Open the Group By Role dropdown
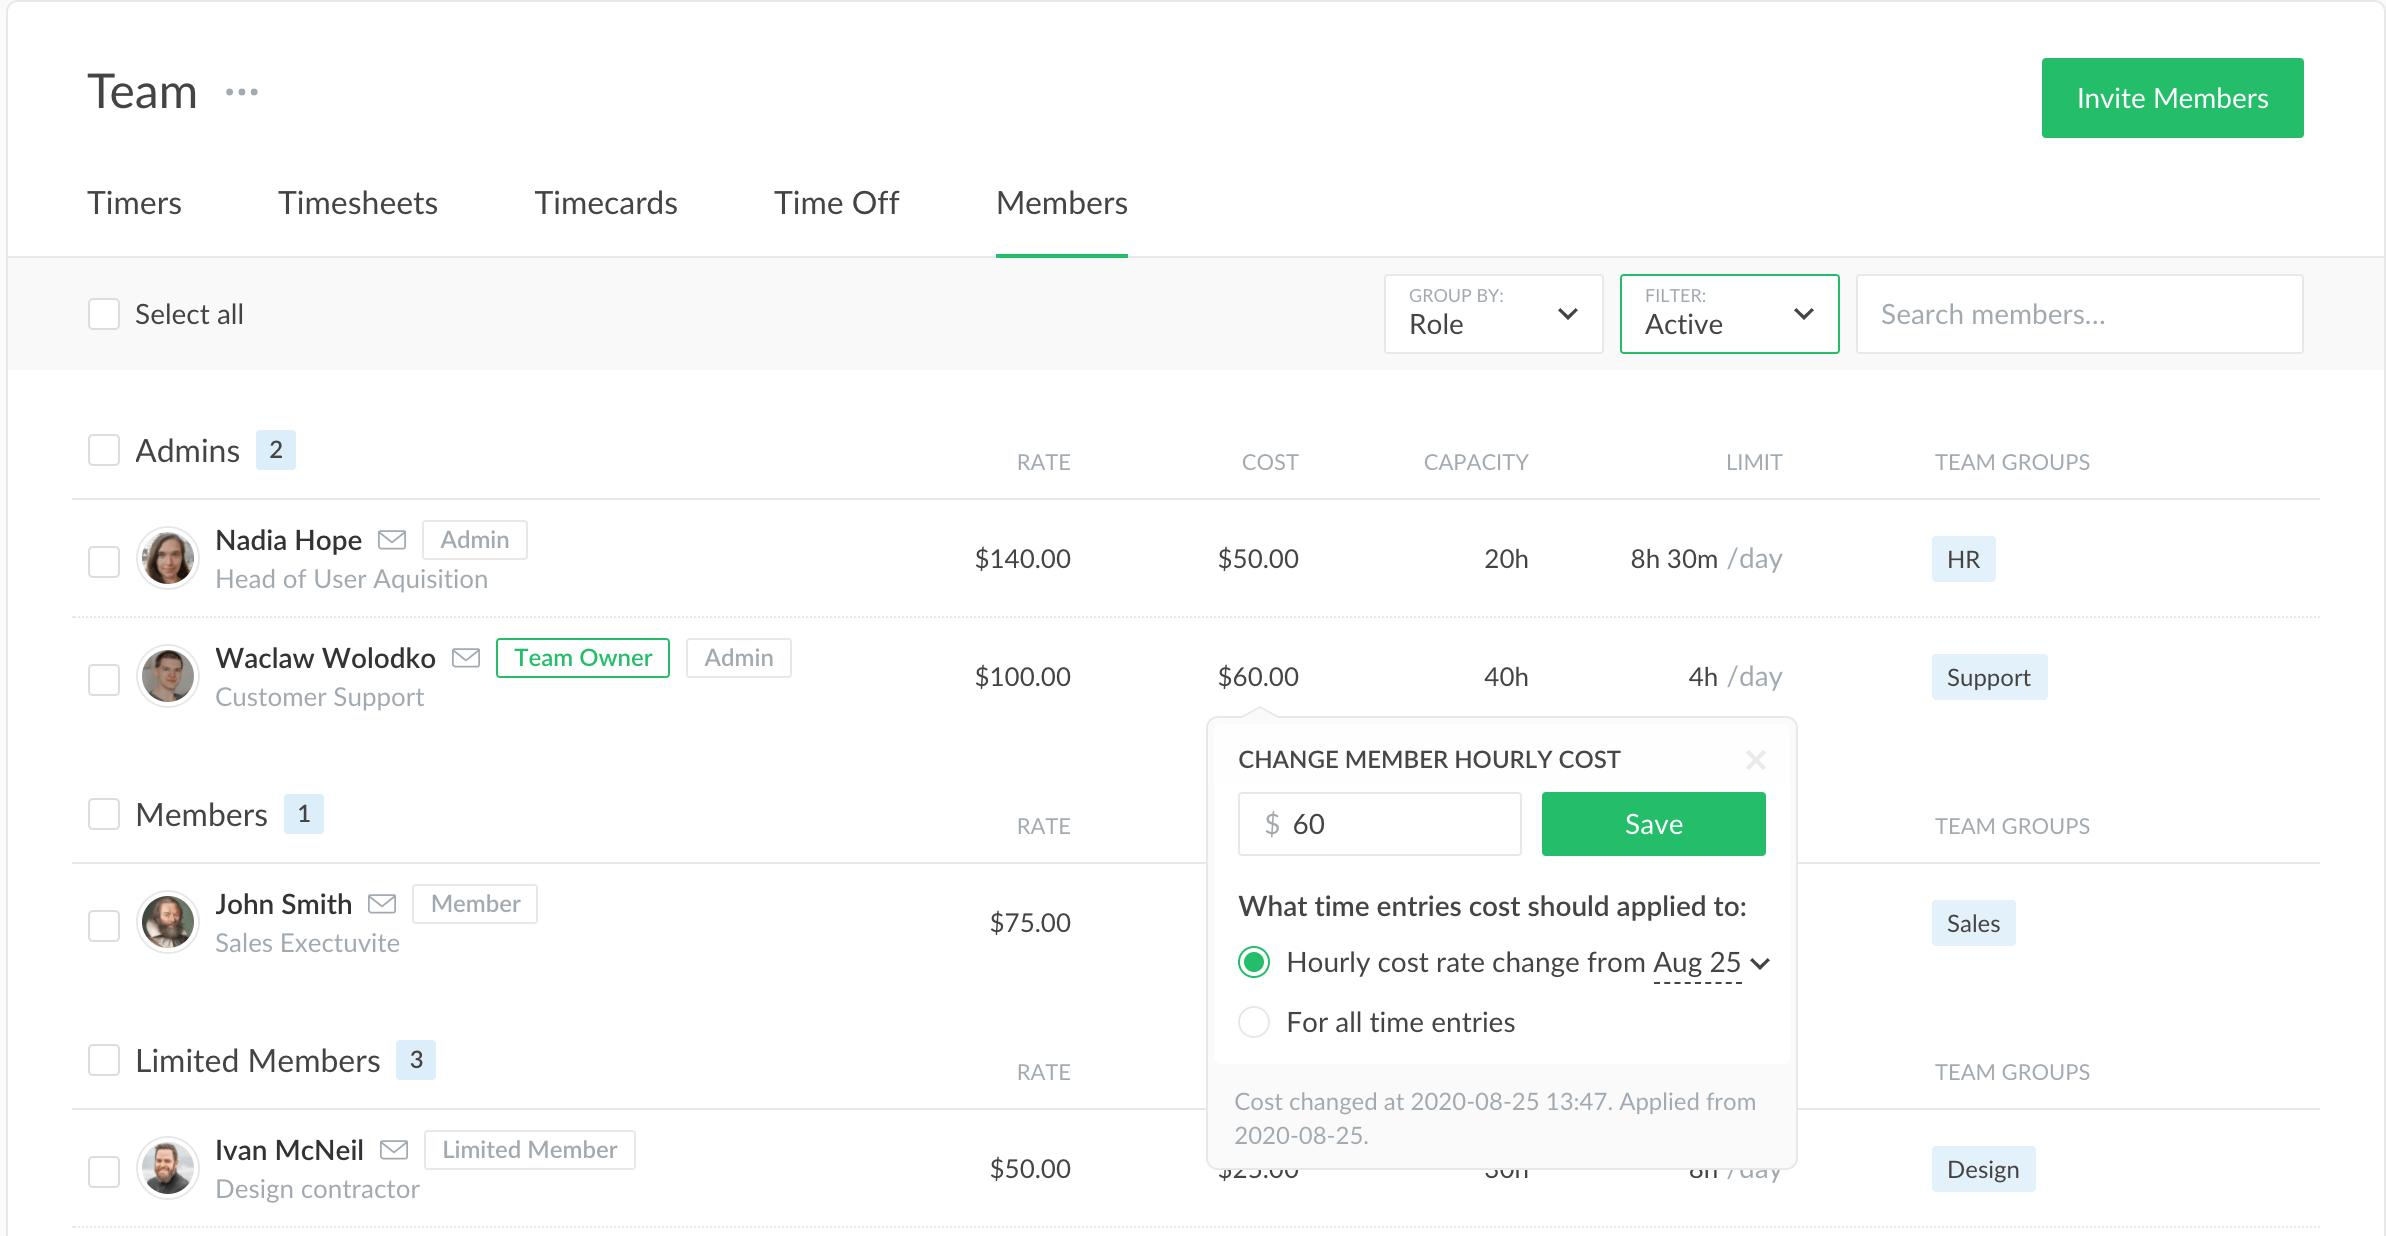2386x1236 pixels. pos(1493,314)
